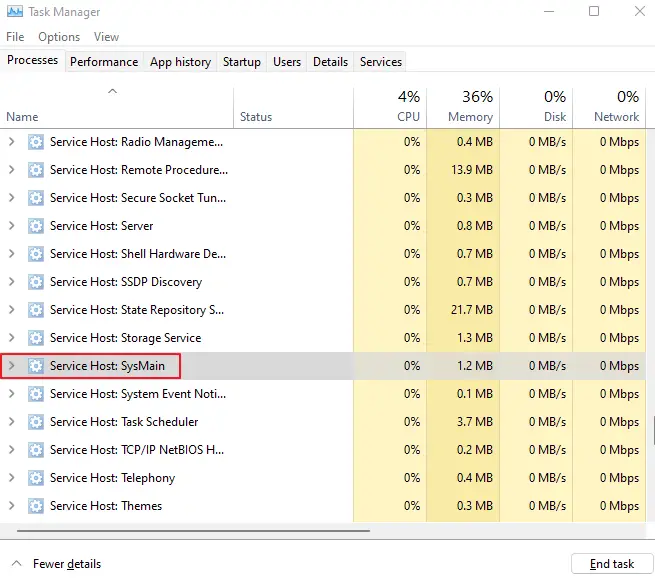Open the Options menu

[x=59, y=37]
